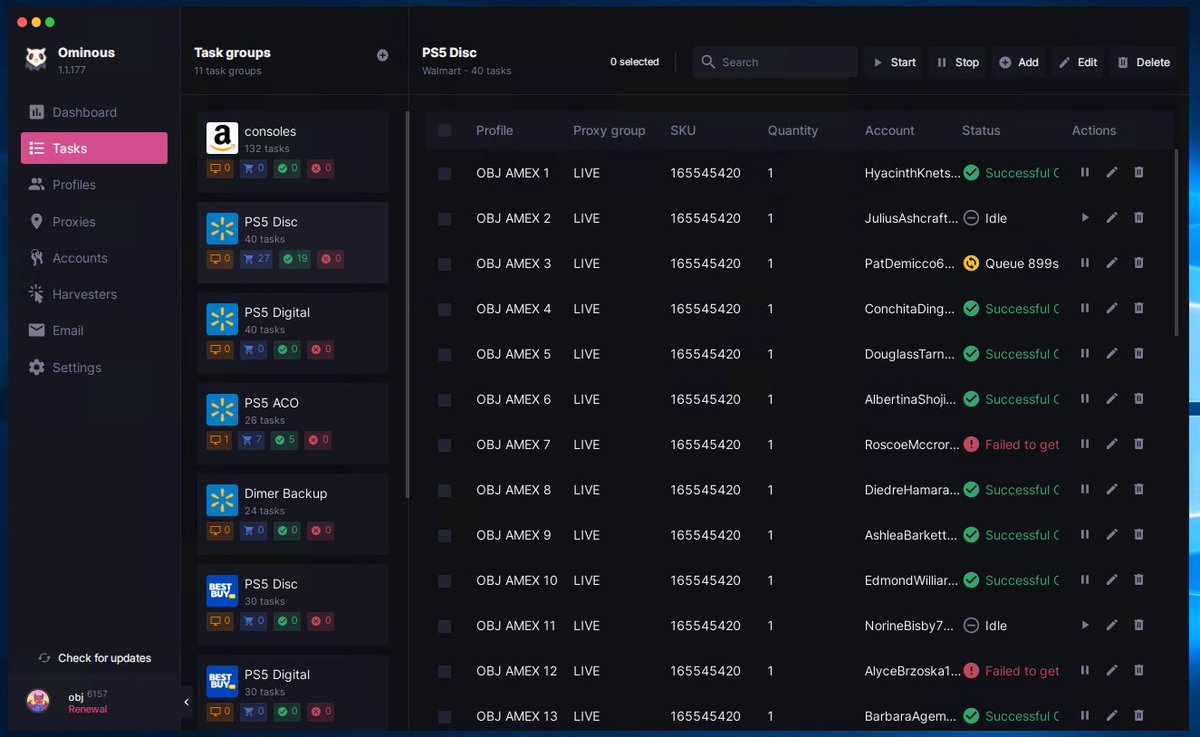This screenshot has width=1200, height=737.
Task: Start all tasks with Start button
Action: (x=893, y=62)
